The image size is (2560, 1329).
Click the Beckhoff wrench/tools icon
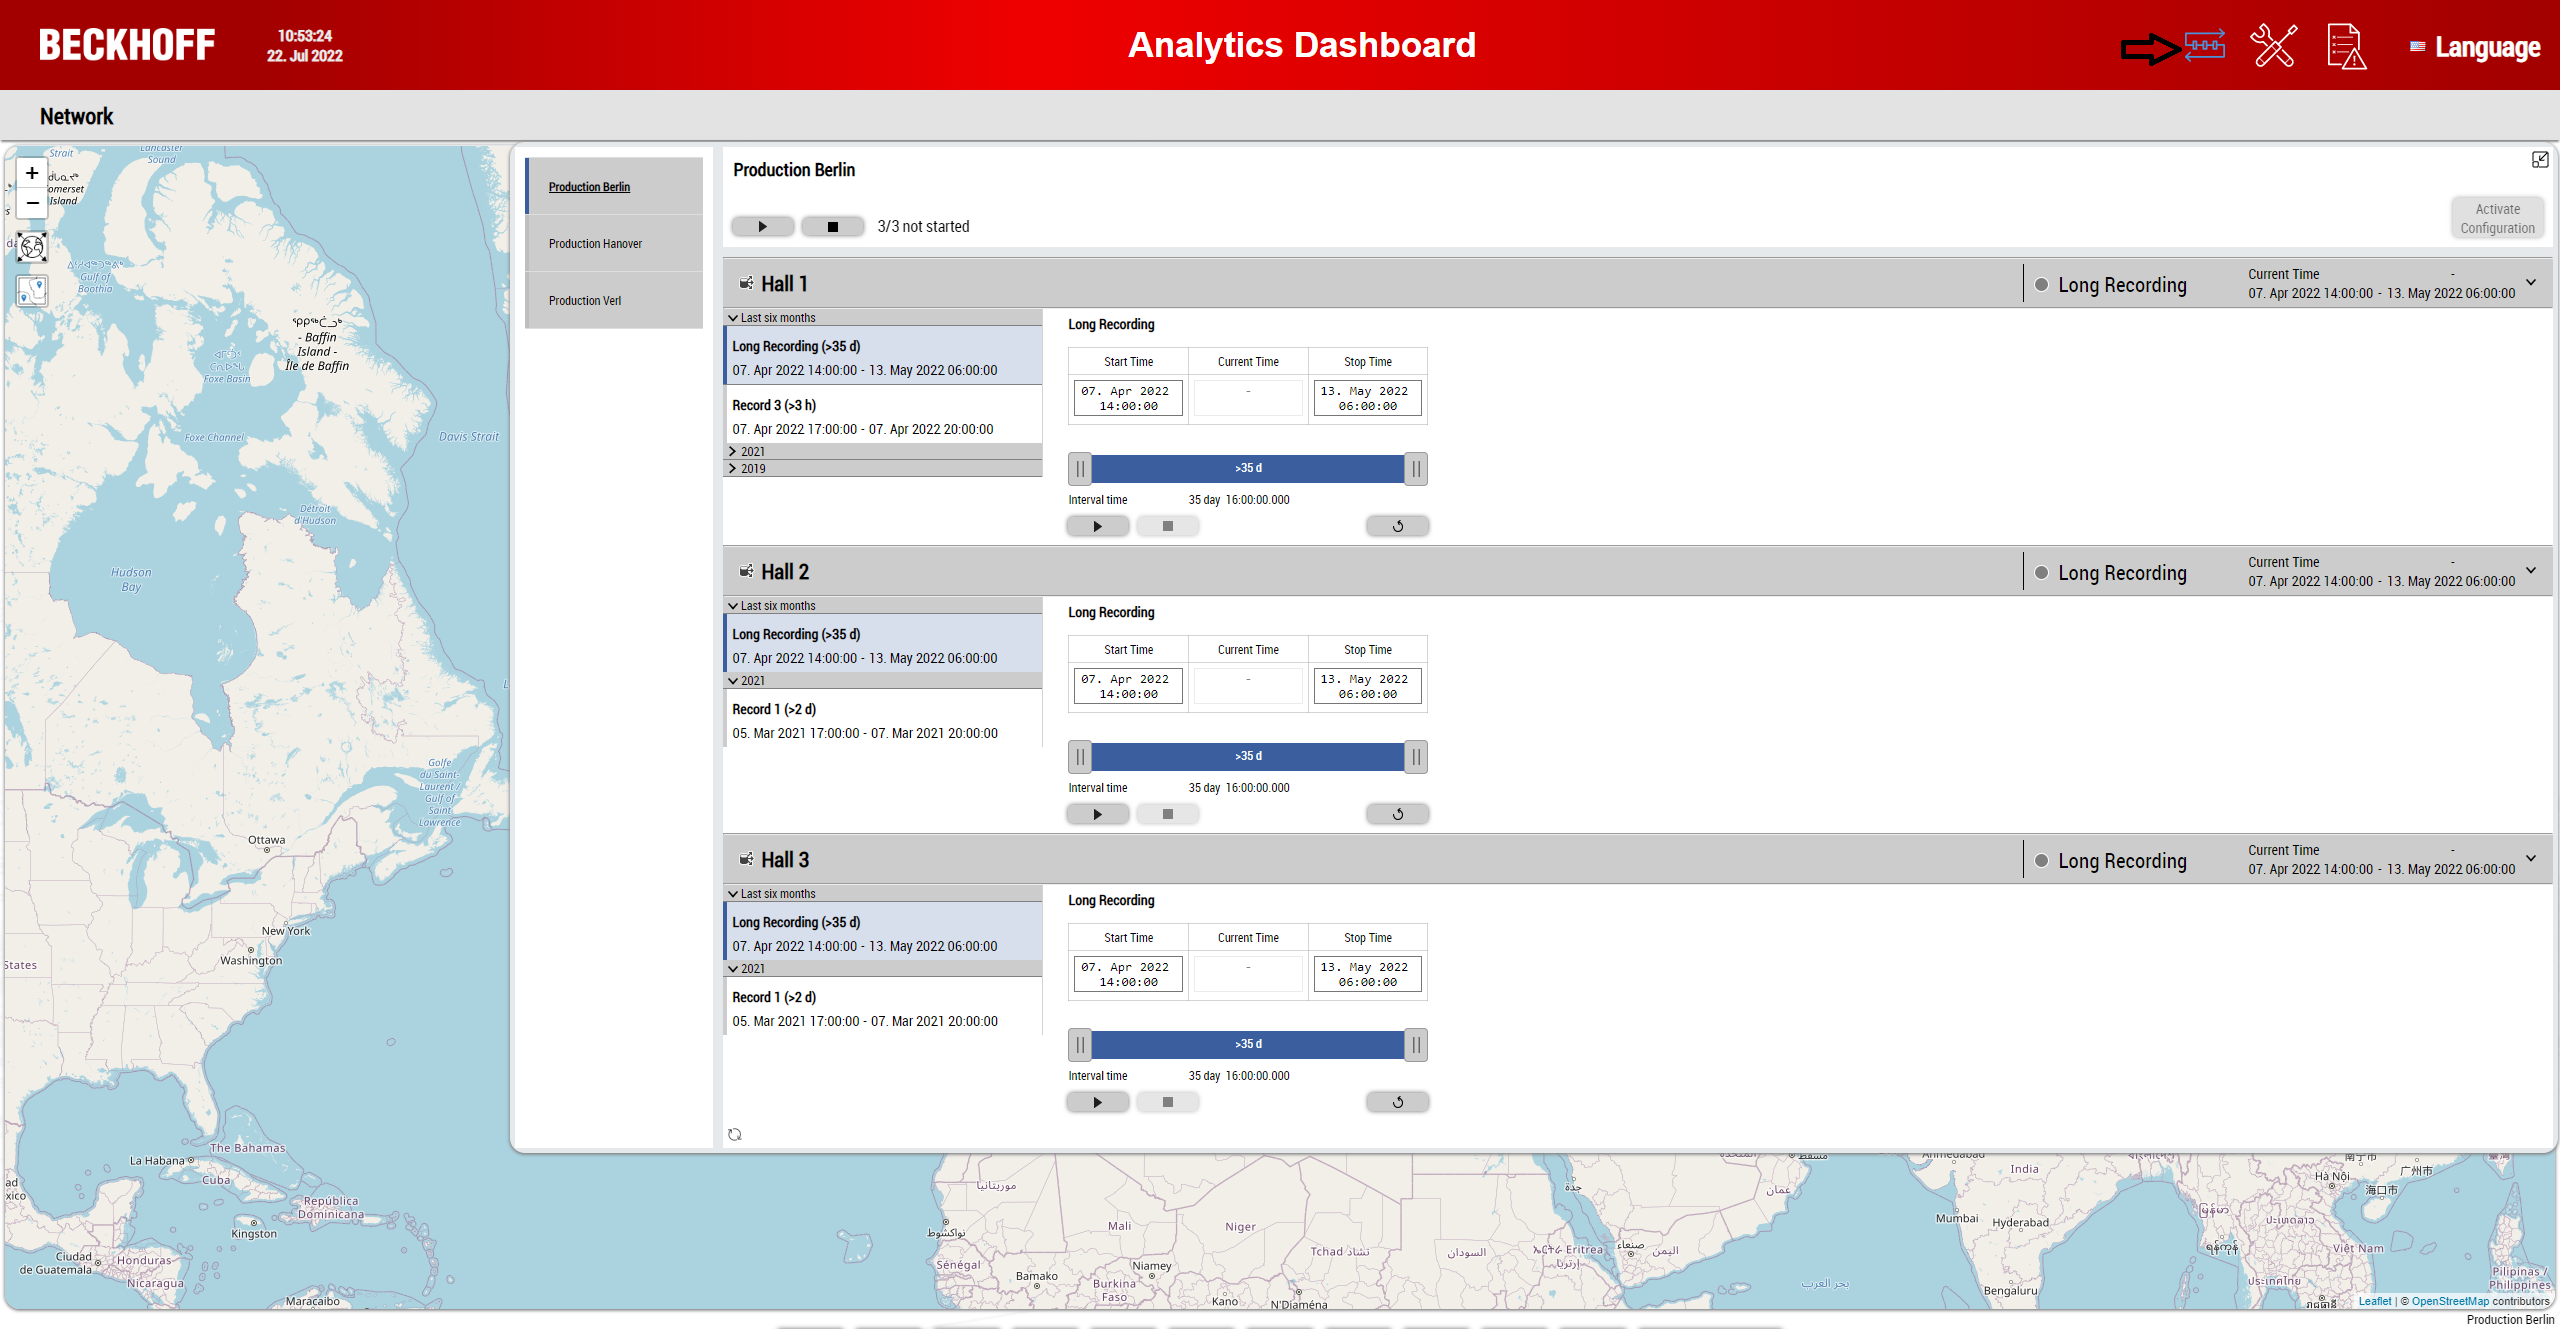[2274, 46]
